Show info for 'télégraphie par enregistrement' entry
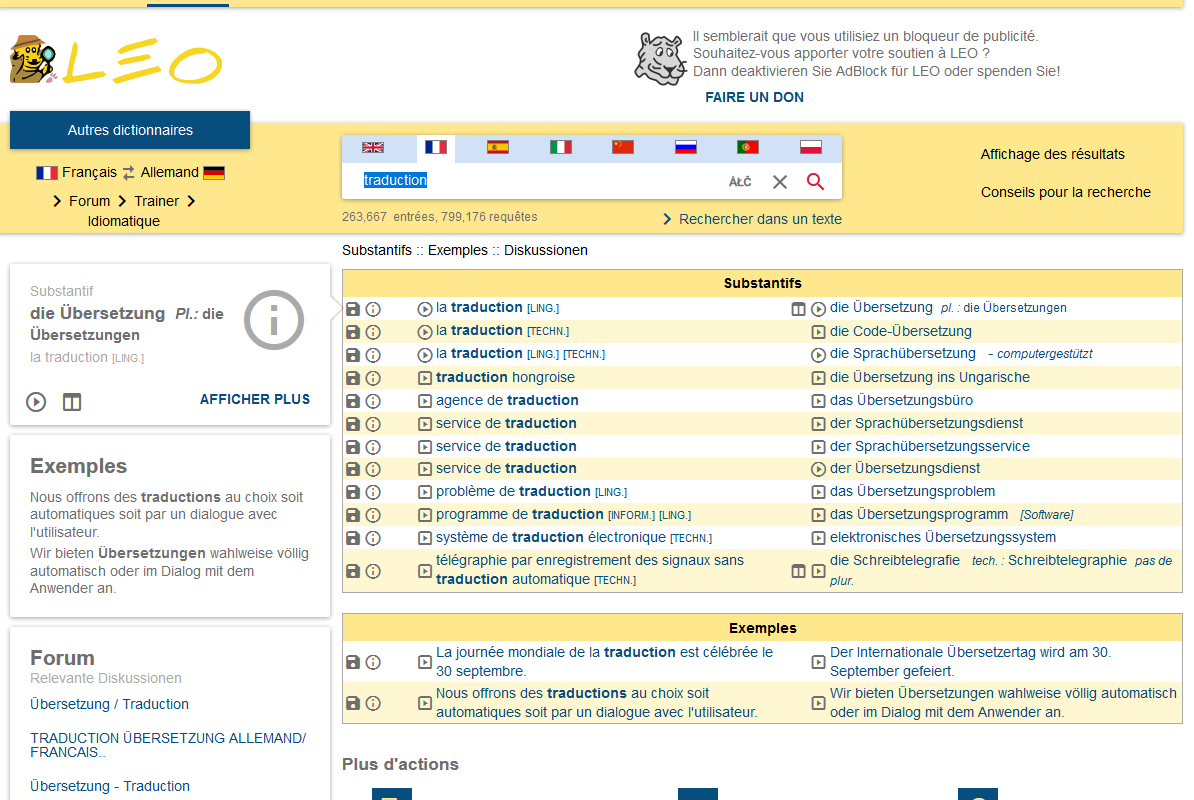Image resolution: width=1194 pixels, height=800 pixels. pyautogui.click(x=373, y=571)
